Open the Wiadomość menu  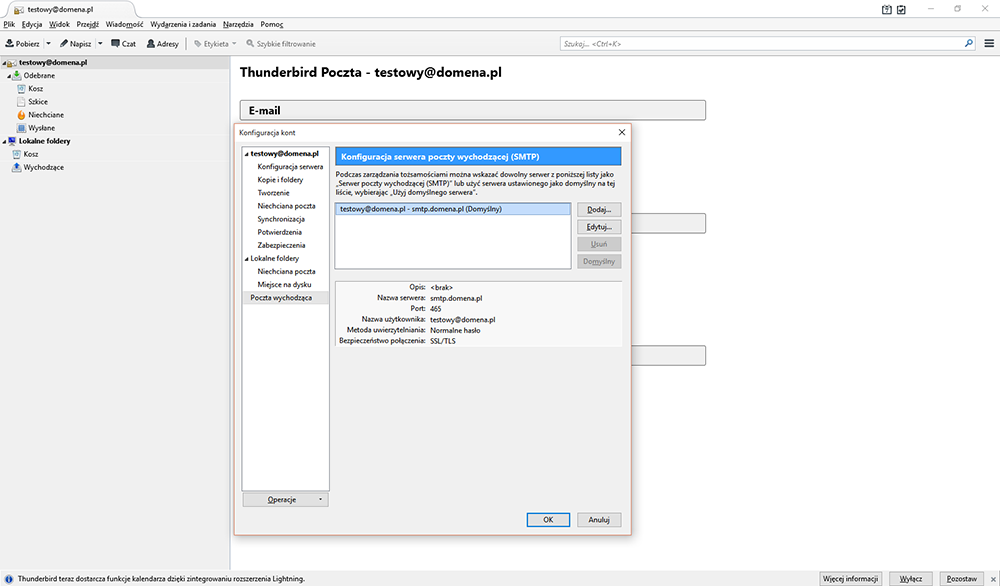pyautogui.click(x=124, y=24)
